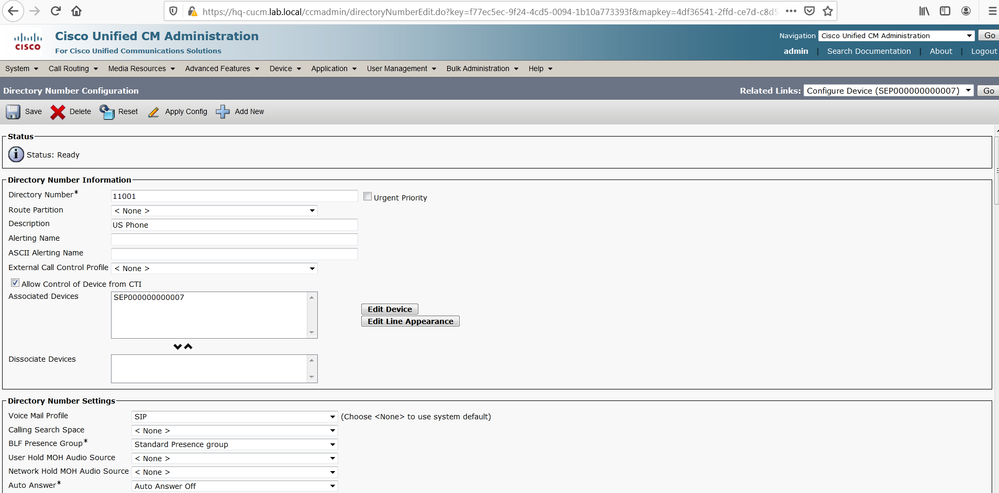
Task: Open the BLF Presence Group dropdown
Action: (x=234, y=445)
